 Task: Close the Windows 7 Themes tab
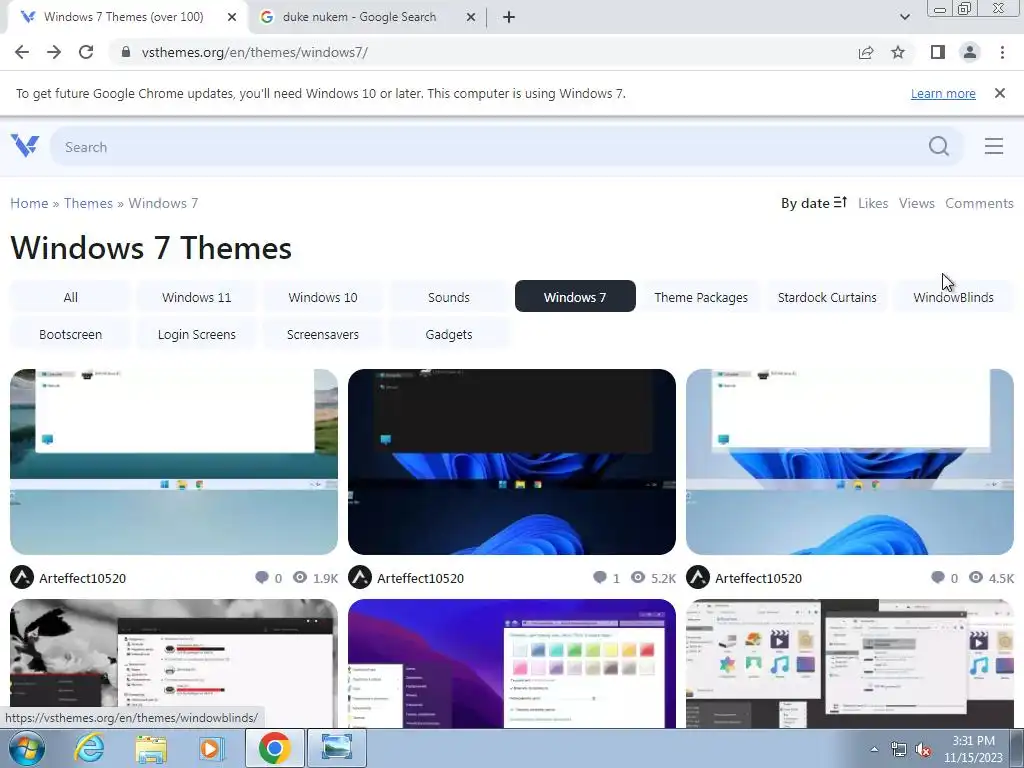[x=232, y=17]
